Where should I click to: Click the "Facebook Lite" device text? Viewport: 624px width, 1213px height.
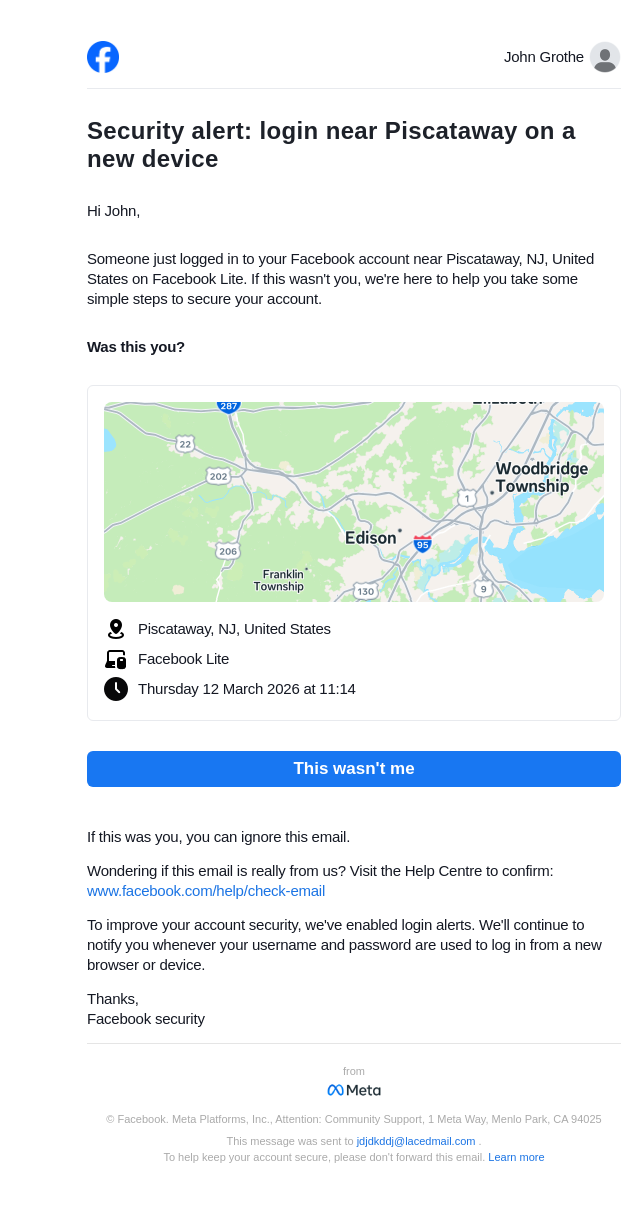(x=183, y=659)
